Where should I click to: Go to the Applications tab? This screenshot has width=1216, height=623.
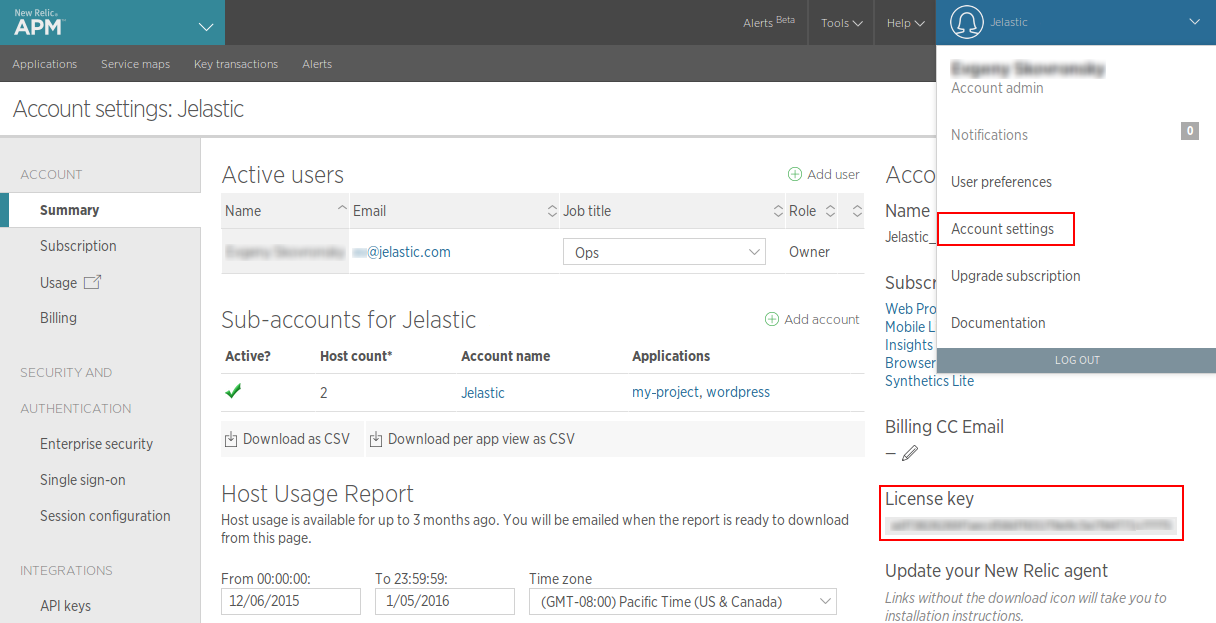click(45, 64)
